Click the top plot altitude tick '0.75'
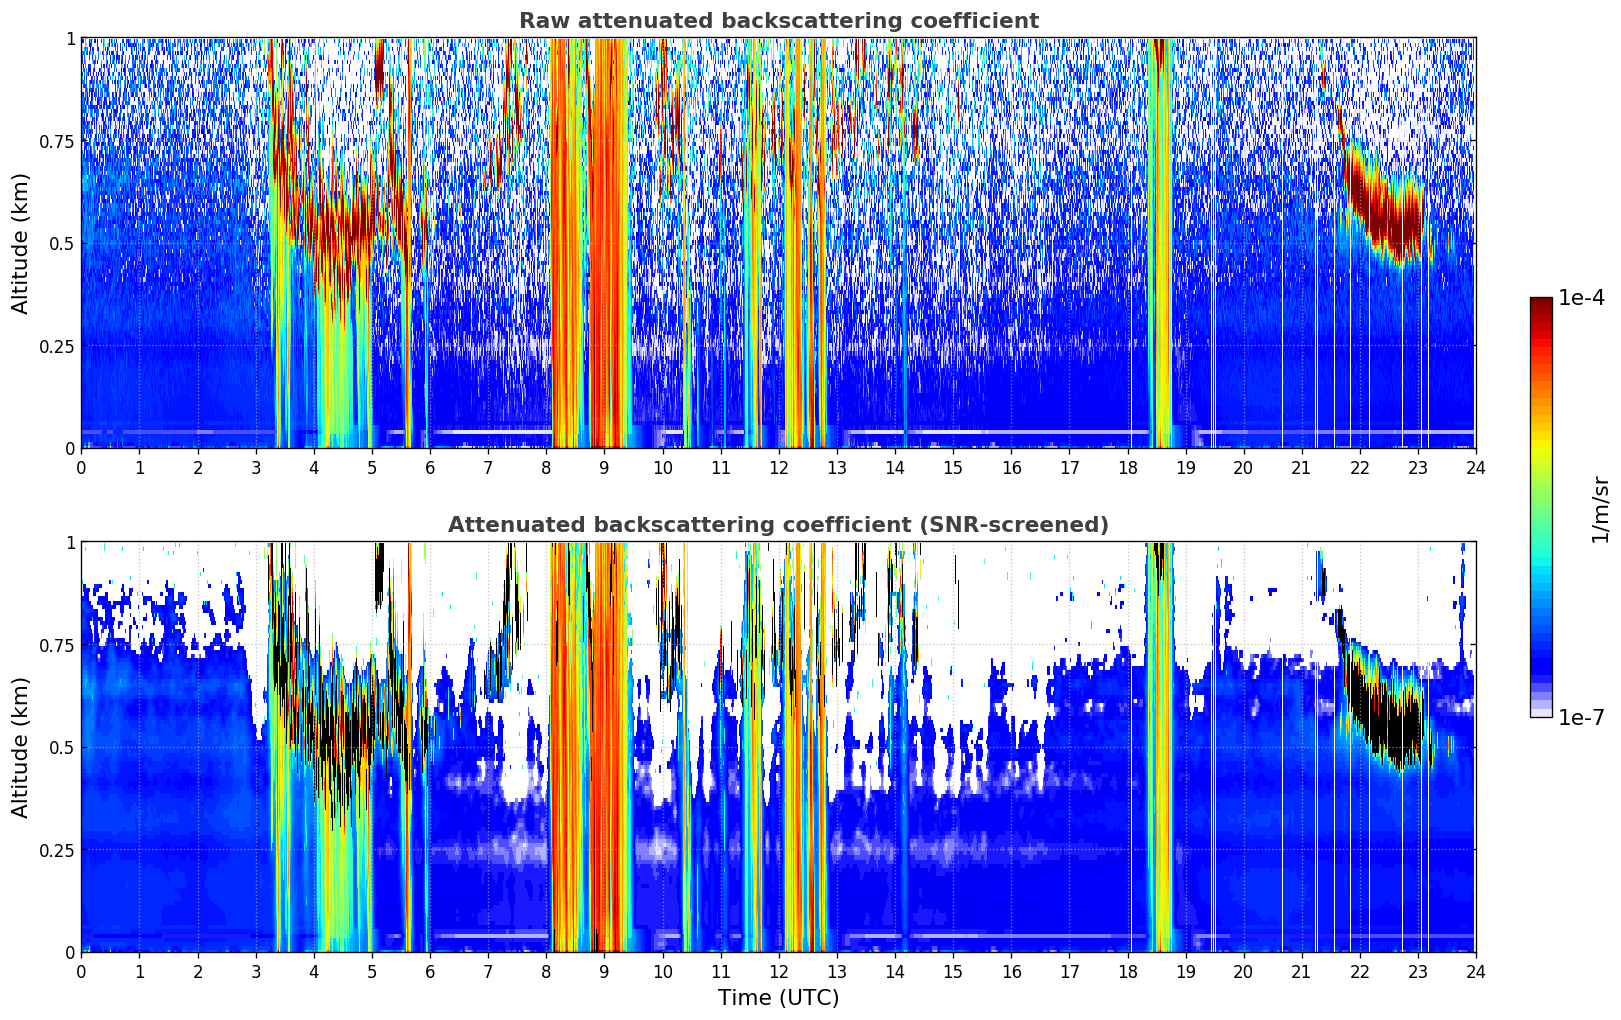This screenshot has height=1020, width=1621. coord(57,141)
